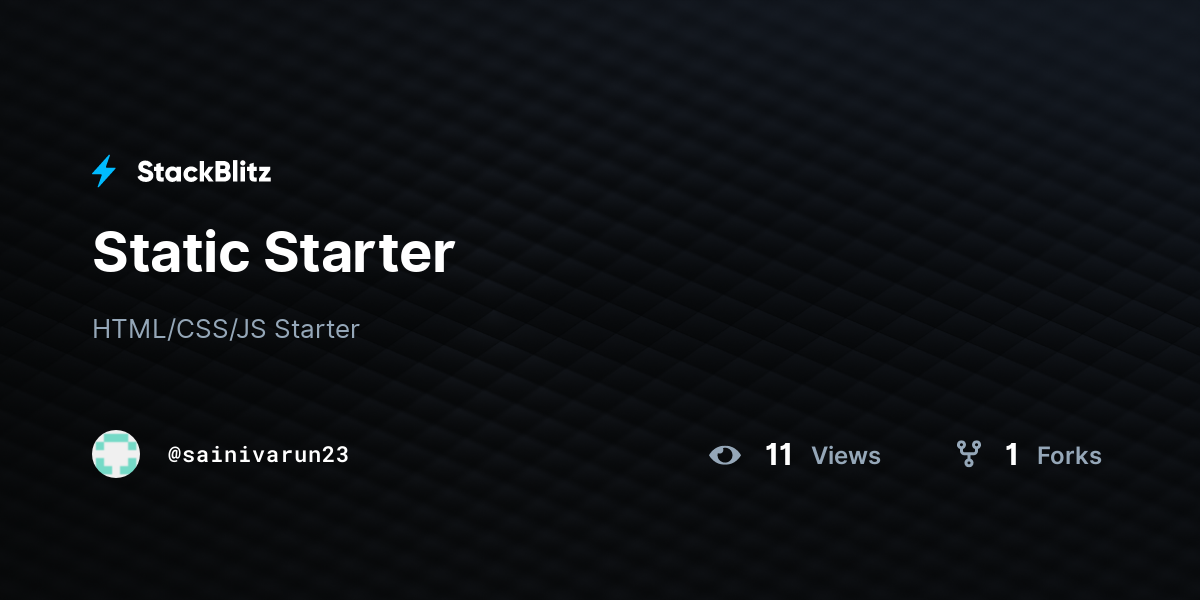Click the word Static in the title

point(170,252)
